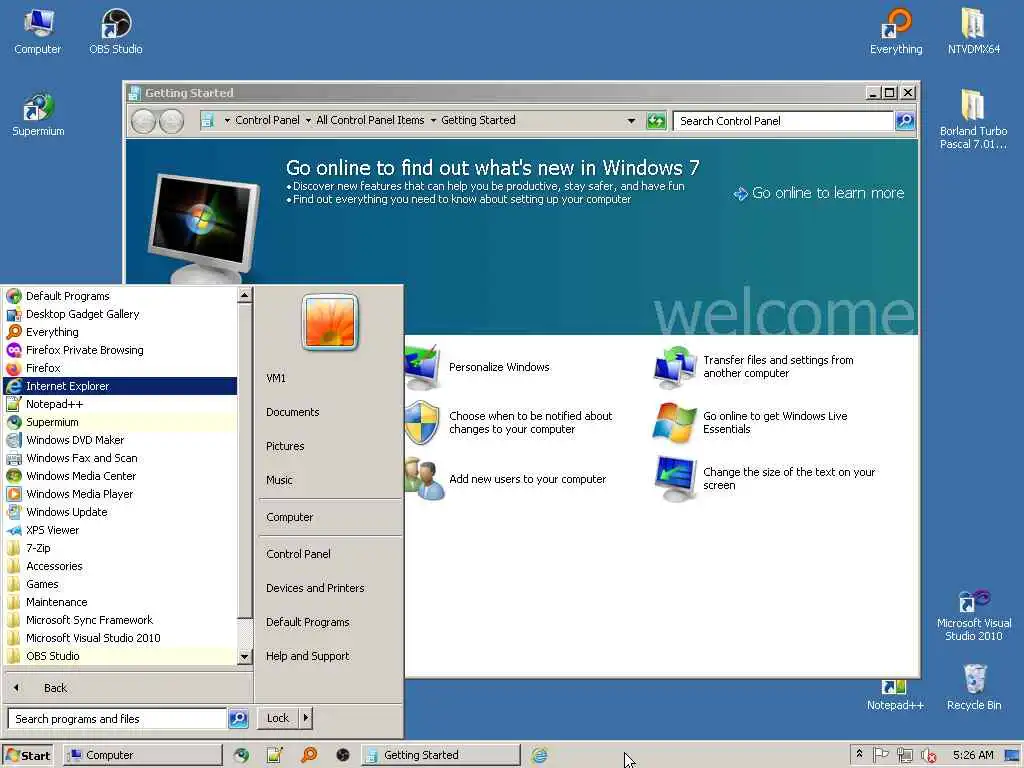
Task: Click the clock showing 5:26 AM
Action: 972,755
